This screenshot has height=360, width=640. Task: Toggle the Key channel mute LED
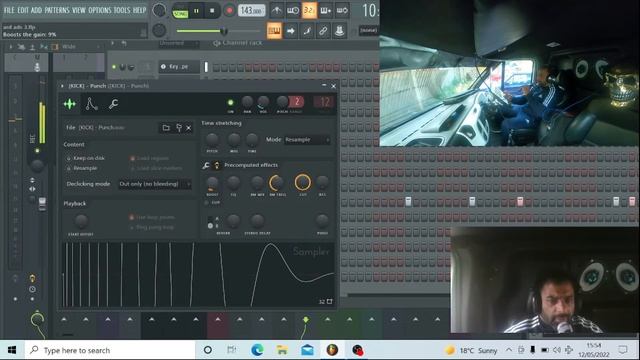tap(114, 67)
